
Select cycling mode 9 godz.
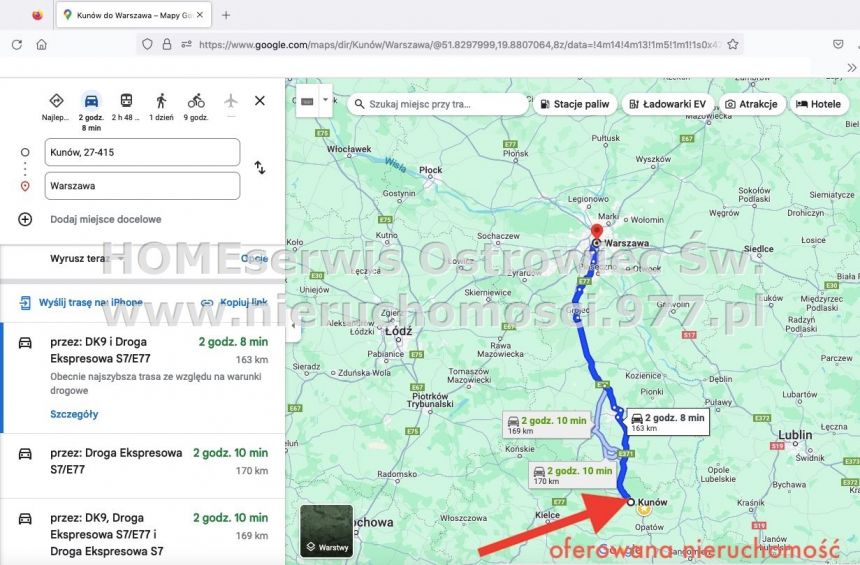click(x=196, y=101)
